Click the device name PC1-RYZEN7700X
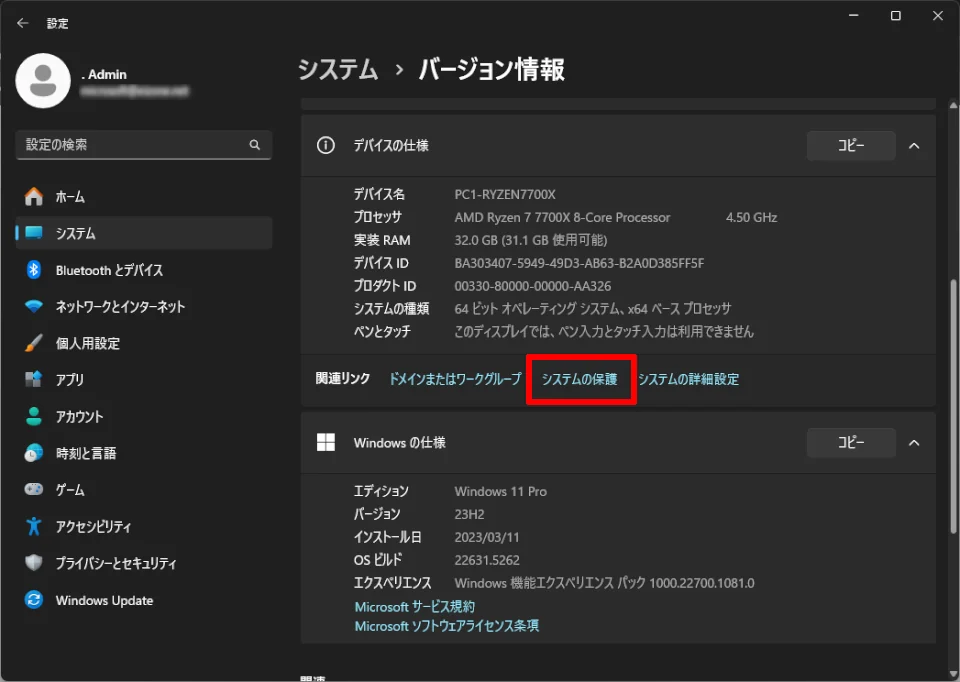This screenshot has width=960, height=682. pos(505,194)
